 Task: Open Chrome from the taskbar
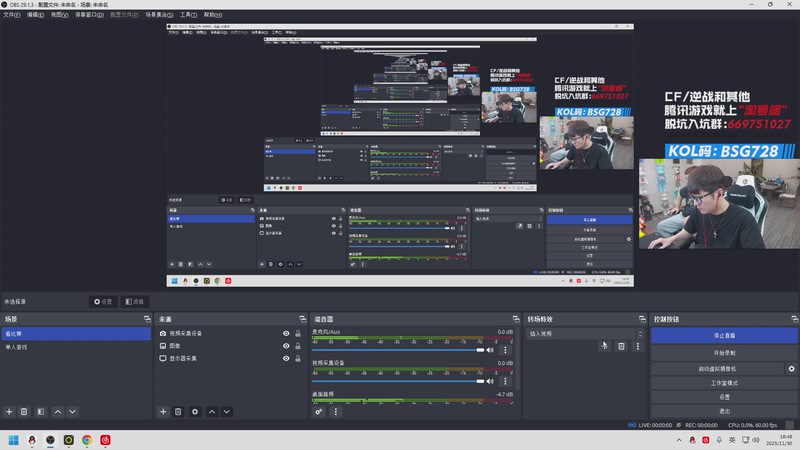(87, 440)
